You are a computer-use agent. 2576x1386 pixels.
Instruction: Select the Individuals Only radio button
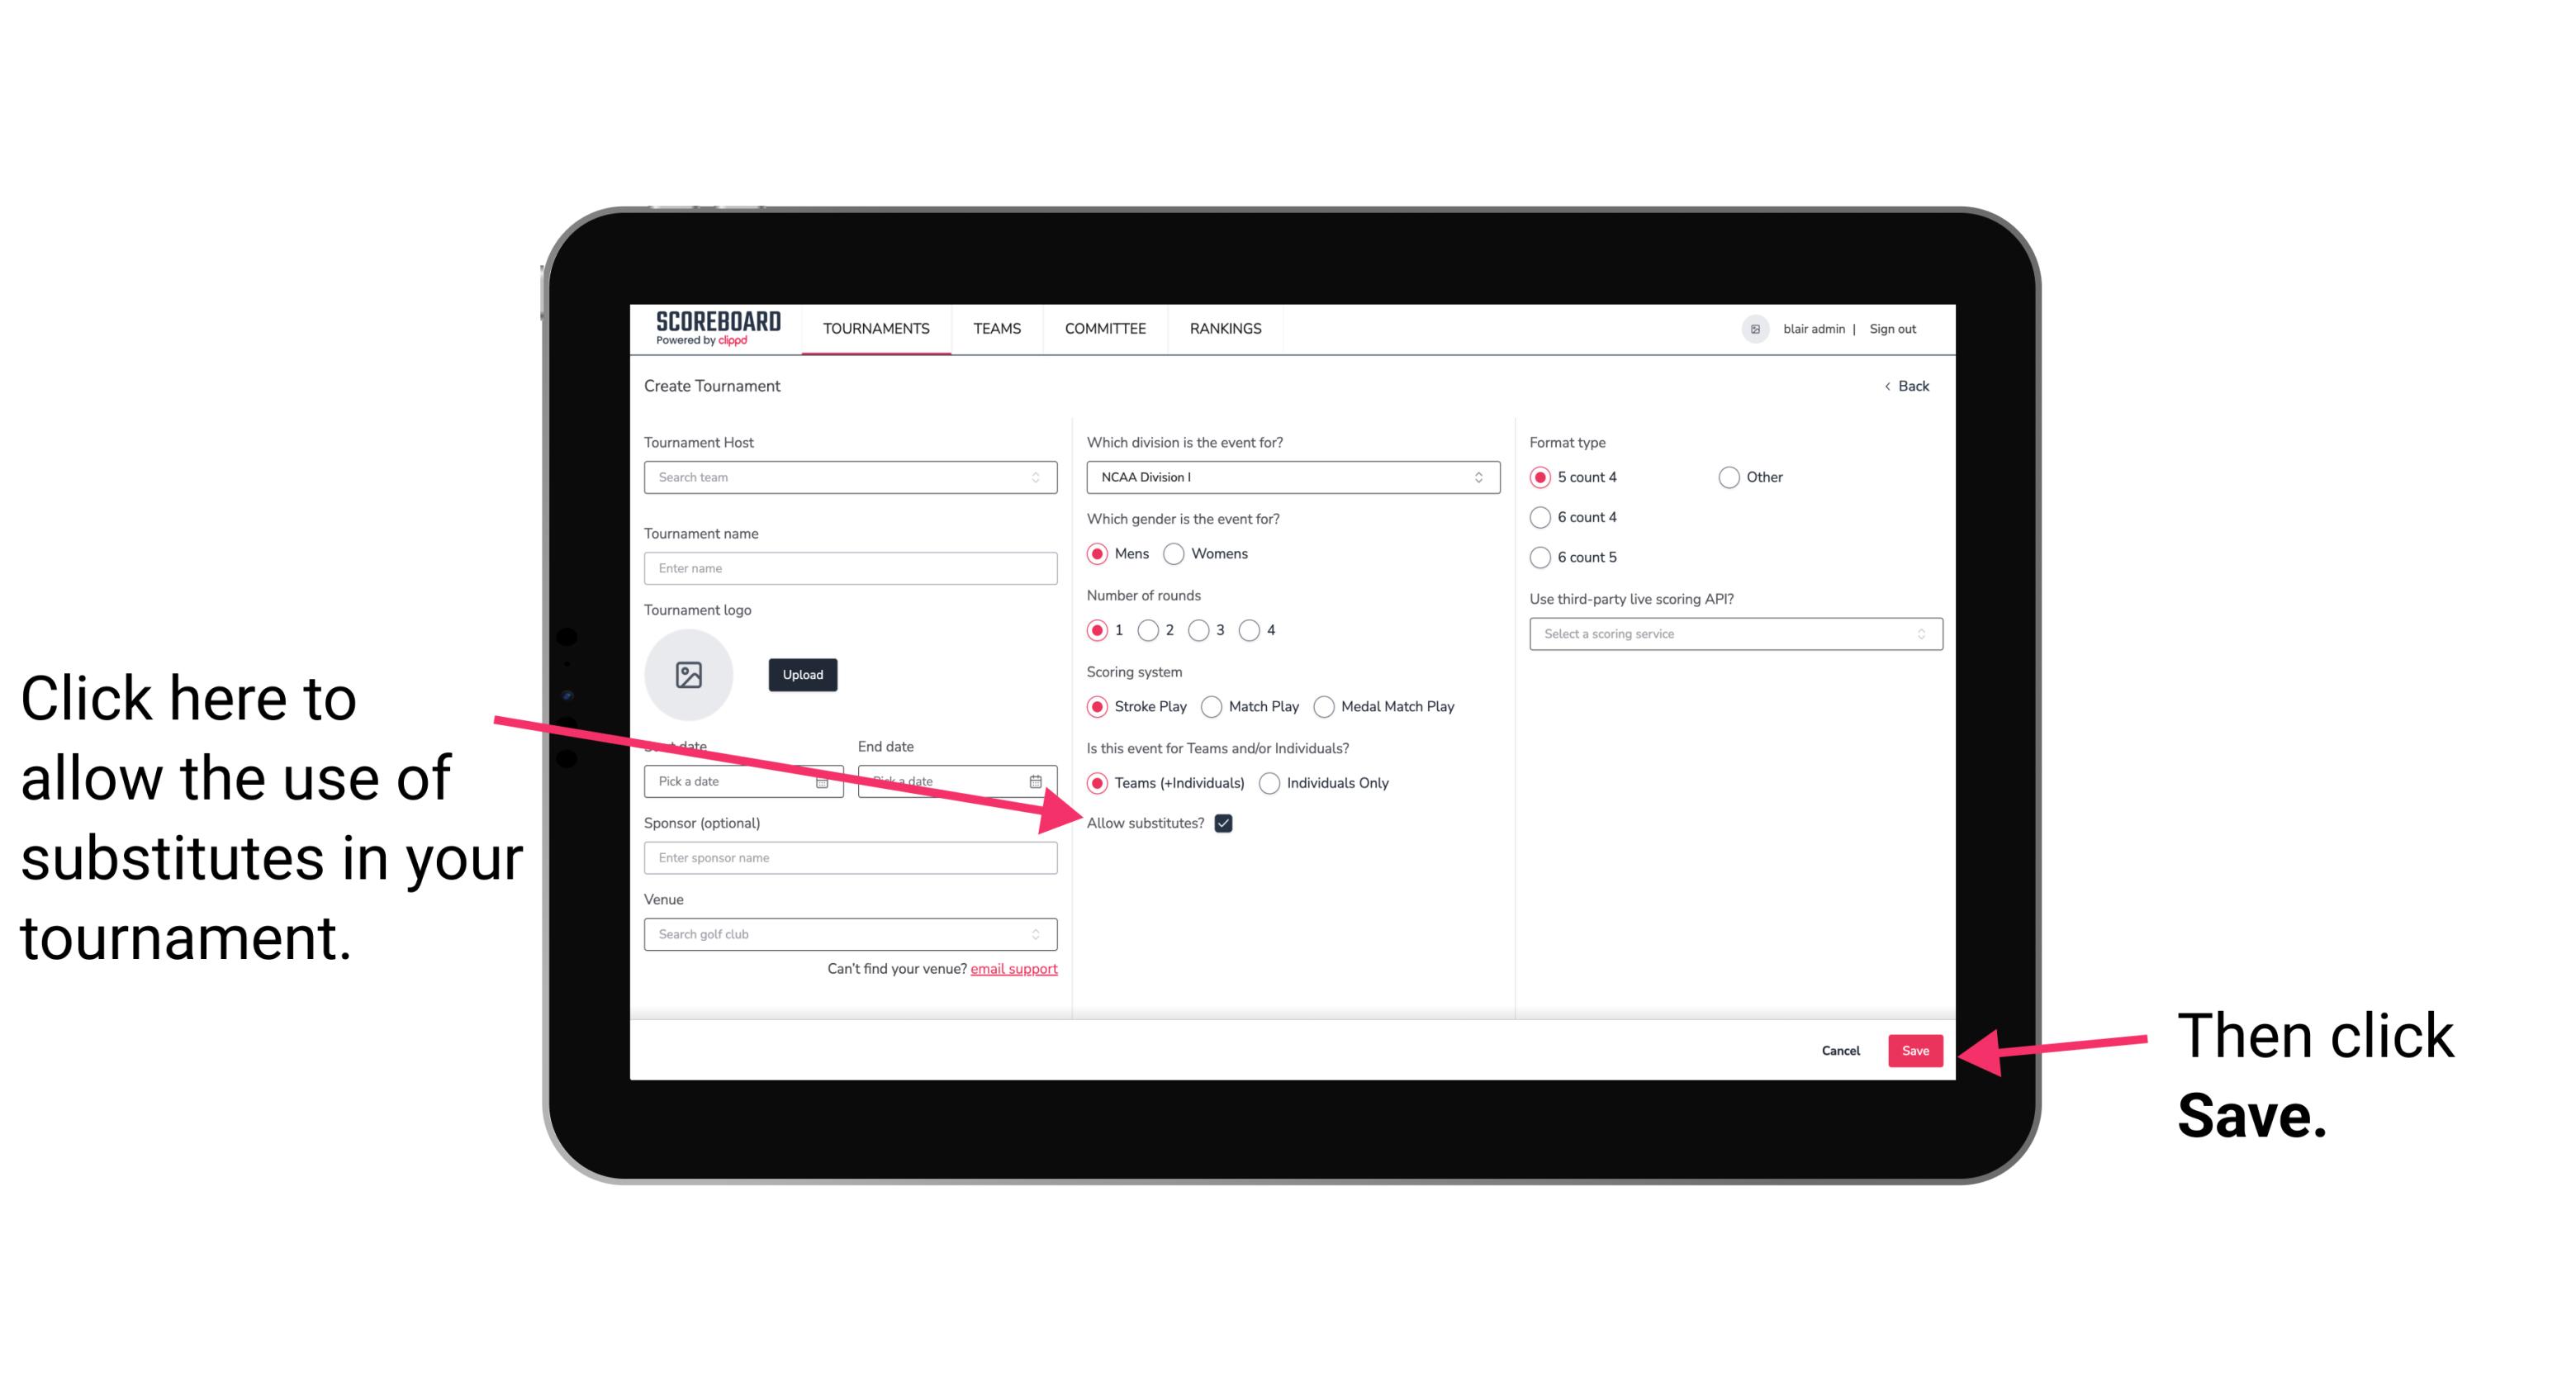pyautogui.click(x=1269, y=784)
